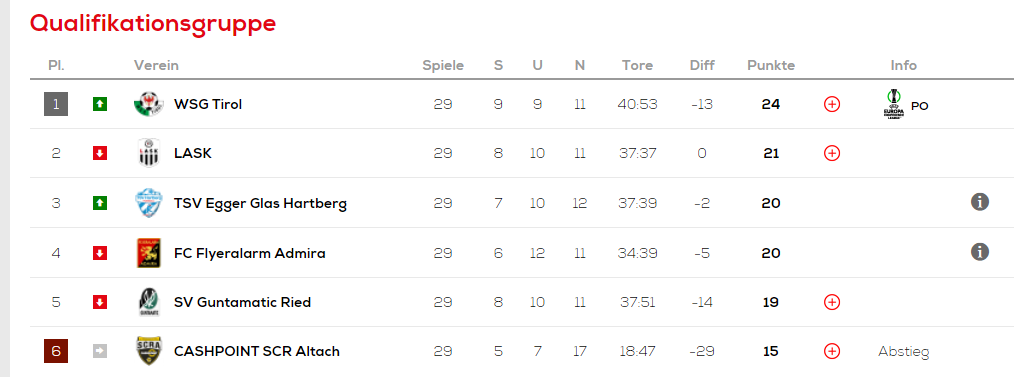Viewport: 1019px width, 377px height.
Task: Click the LASK club logo
Action: pos(149,153)
